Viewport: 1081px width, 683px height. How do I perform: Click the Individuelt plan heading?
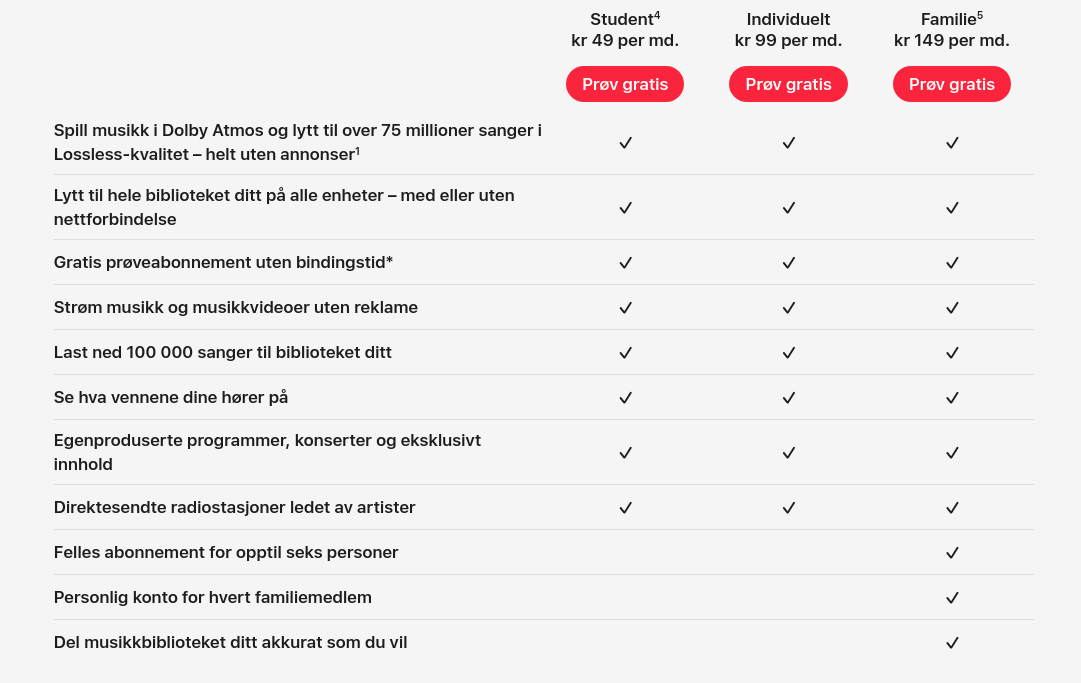[x=788, y=19]
